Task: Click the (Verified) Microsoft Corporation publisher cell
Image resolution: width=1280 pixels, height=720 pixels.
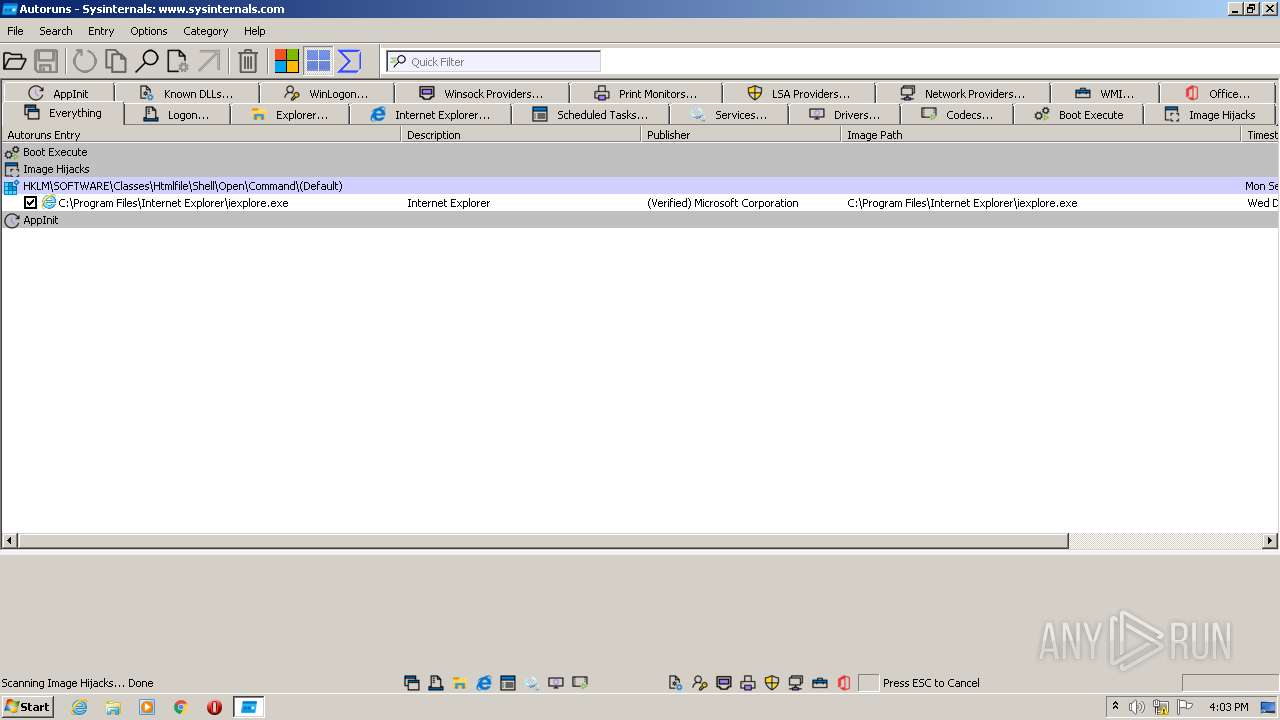Action: [x=723, y=203]
